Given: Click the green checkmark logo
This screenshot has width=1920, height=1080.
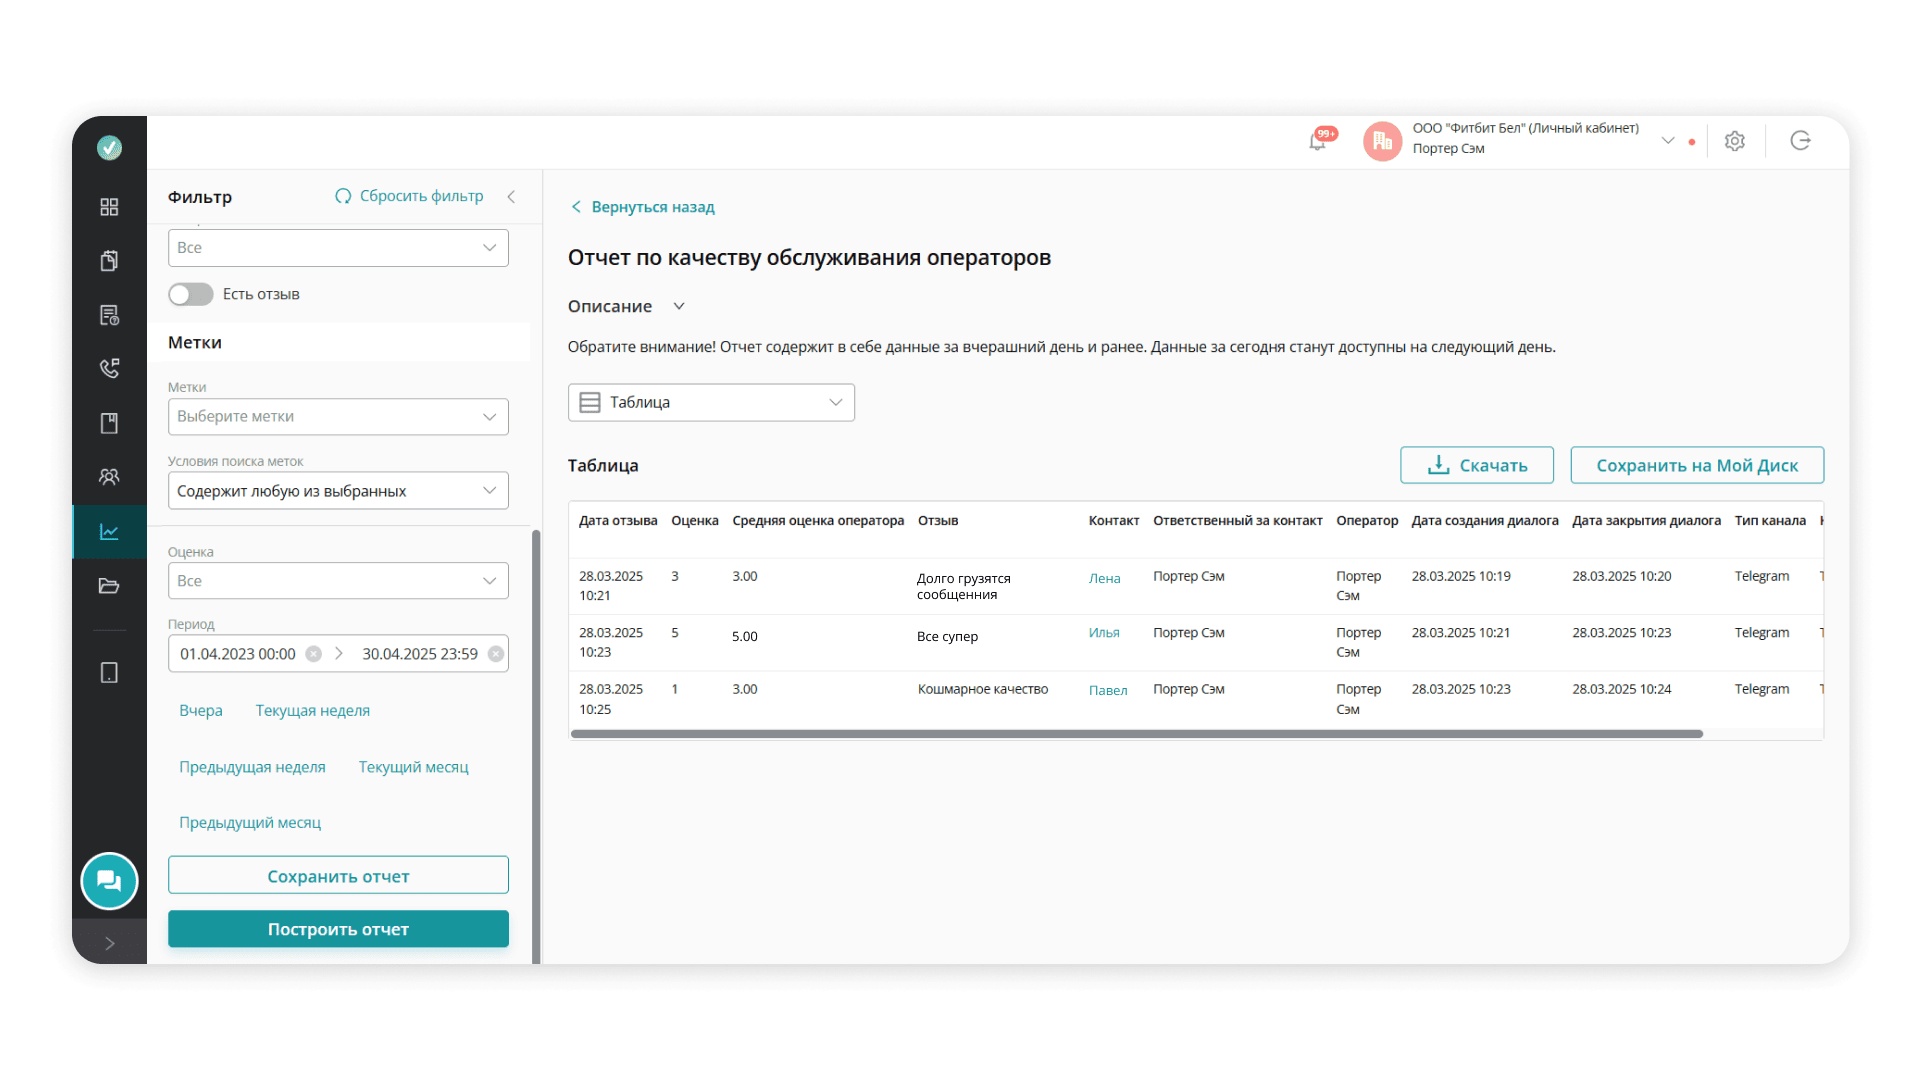Looking at the screenshot, I should tap(109, 147).
